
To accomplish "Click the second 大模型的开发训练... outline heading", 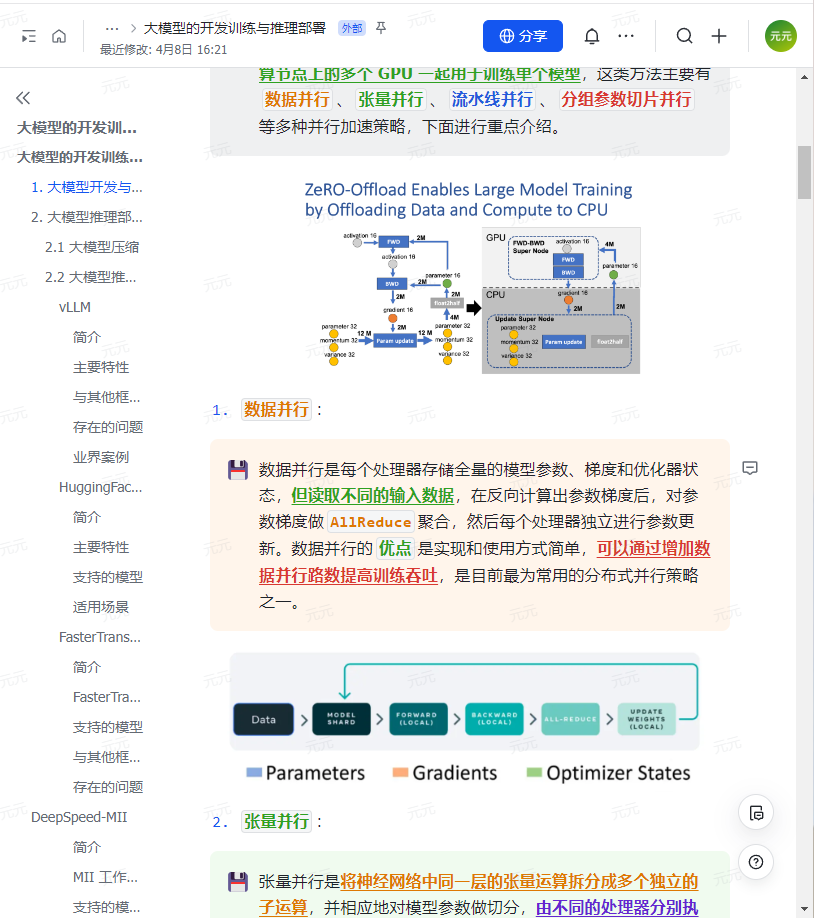I will click(x=80, y=157).
